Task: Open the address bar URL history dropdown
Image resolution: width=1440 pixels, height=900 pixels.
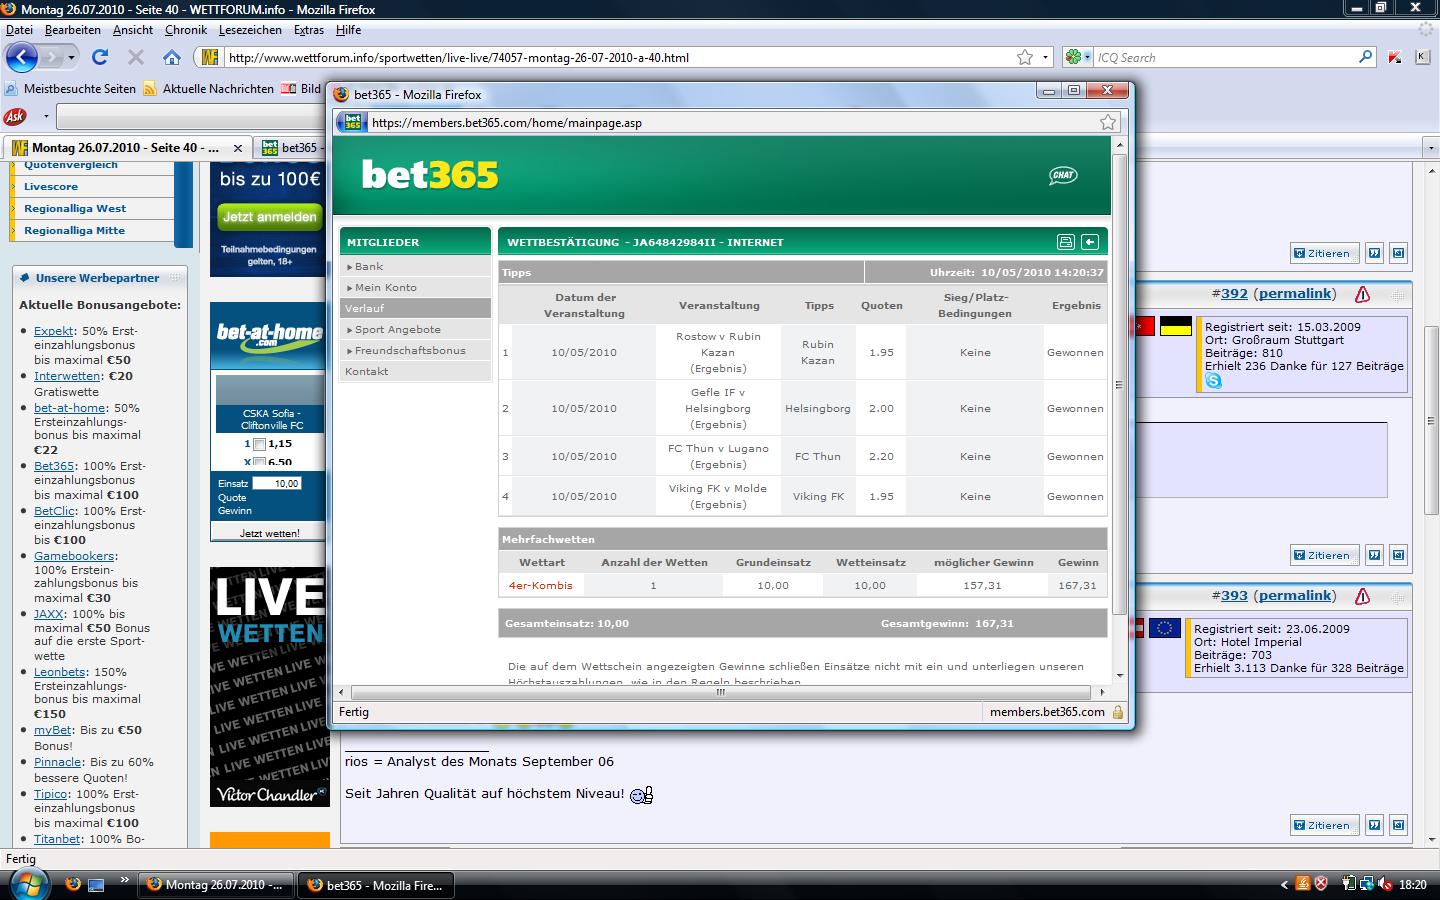Action: 1046,57
